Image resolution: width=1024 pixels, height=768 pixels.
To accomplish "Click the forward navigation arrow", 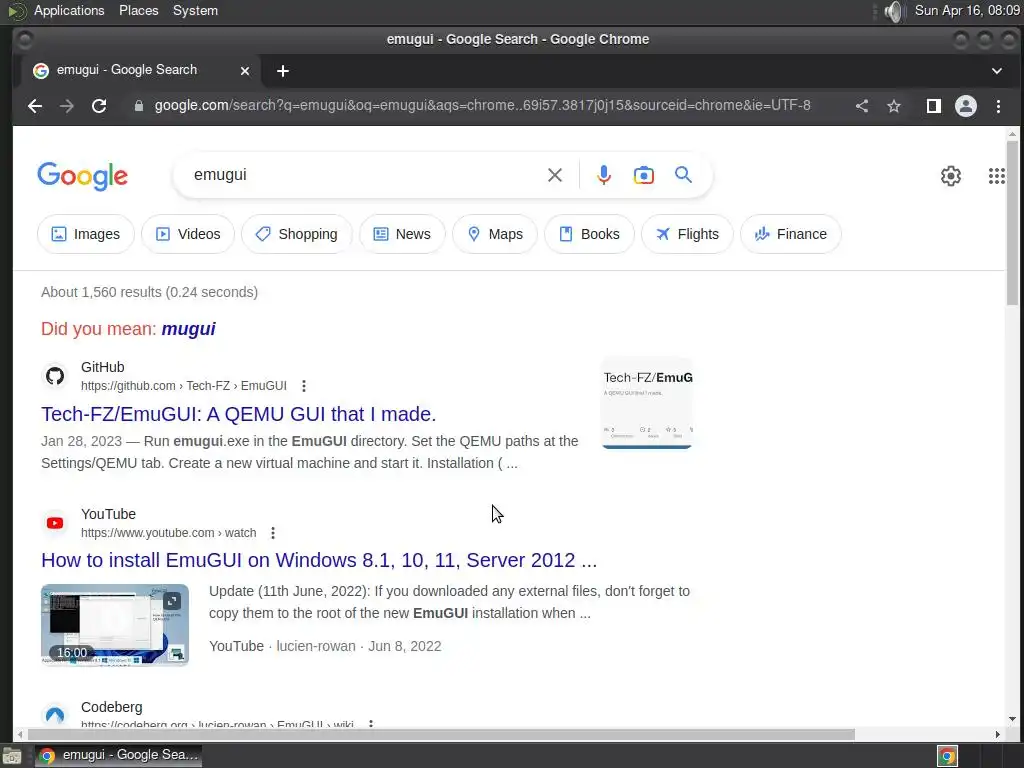I will (67, 106).
